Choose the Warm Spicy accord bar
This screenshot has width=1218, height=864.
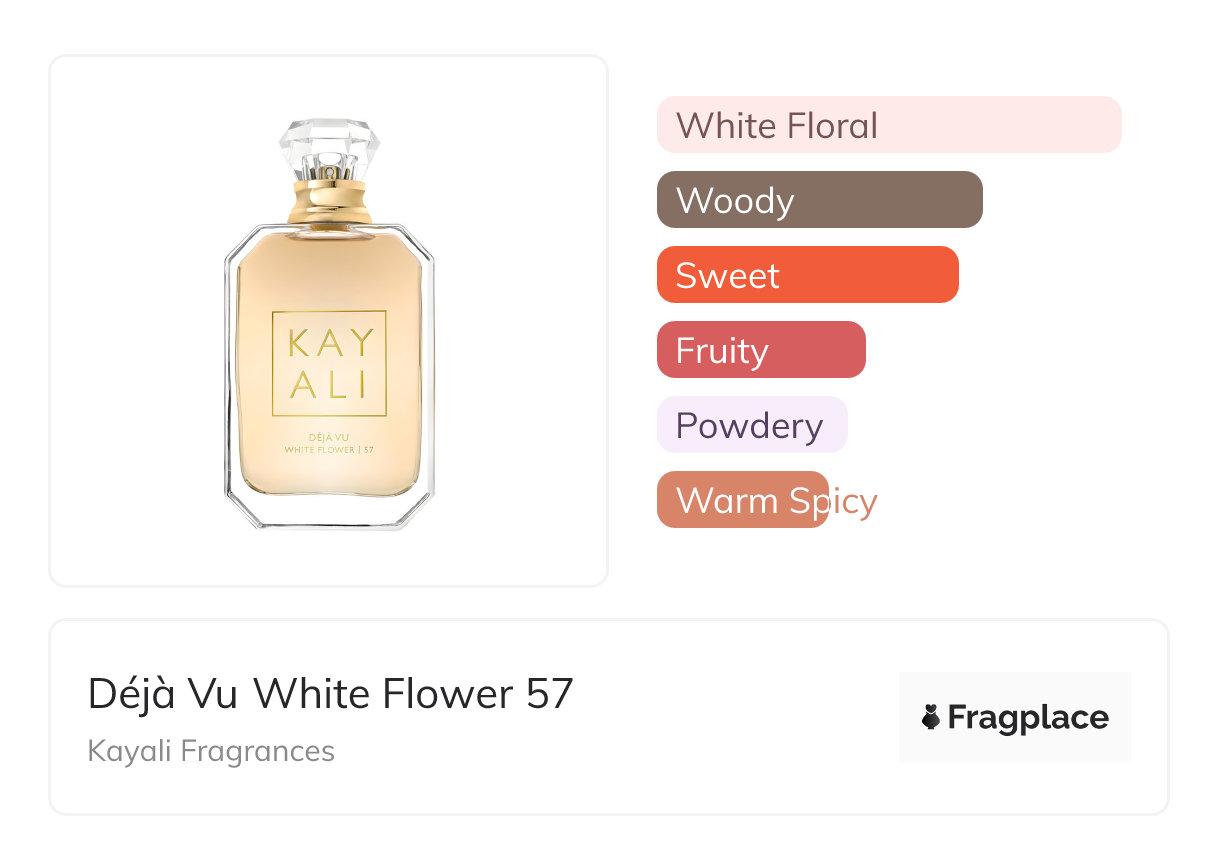point(743,500)
